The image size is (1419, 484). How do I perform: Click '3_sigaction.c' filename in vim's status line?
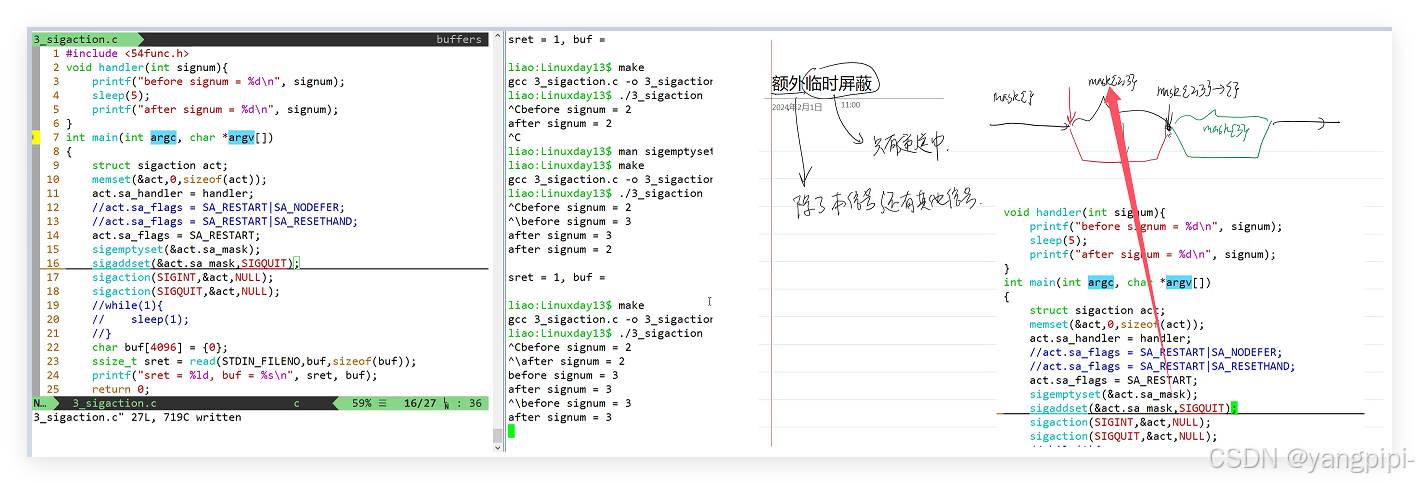pos(114,404)
